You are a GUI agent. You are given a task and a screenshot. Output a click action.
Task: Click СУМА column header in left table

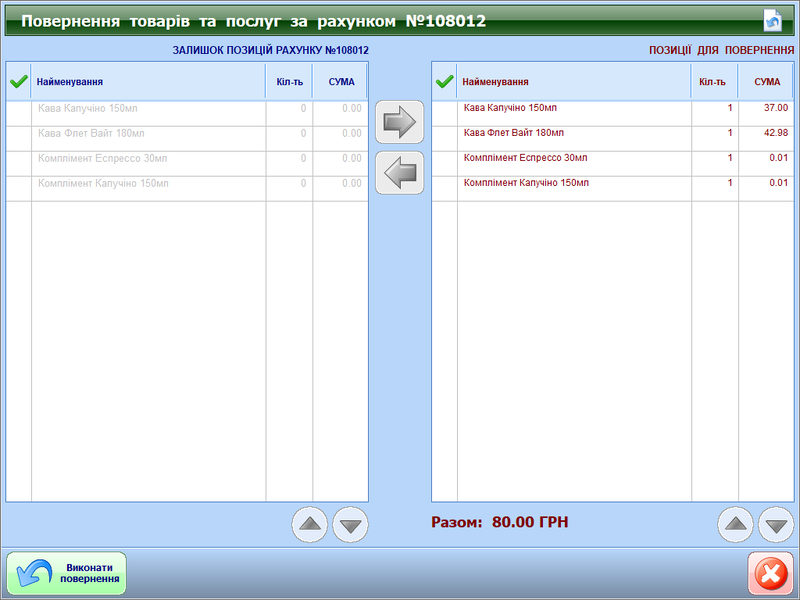click(x=341, y=82)
